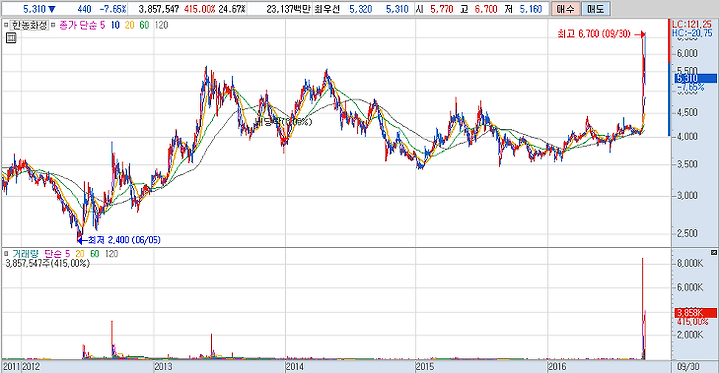Click the change amount 440 in header
This screenshot has height=373, width=720.
click(85, 9)
